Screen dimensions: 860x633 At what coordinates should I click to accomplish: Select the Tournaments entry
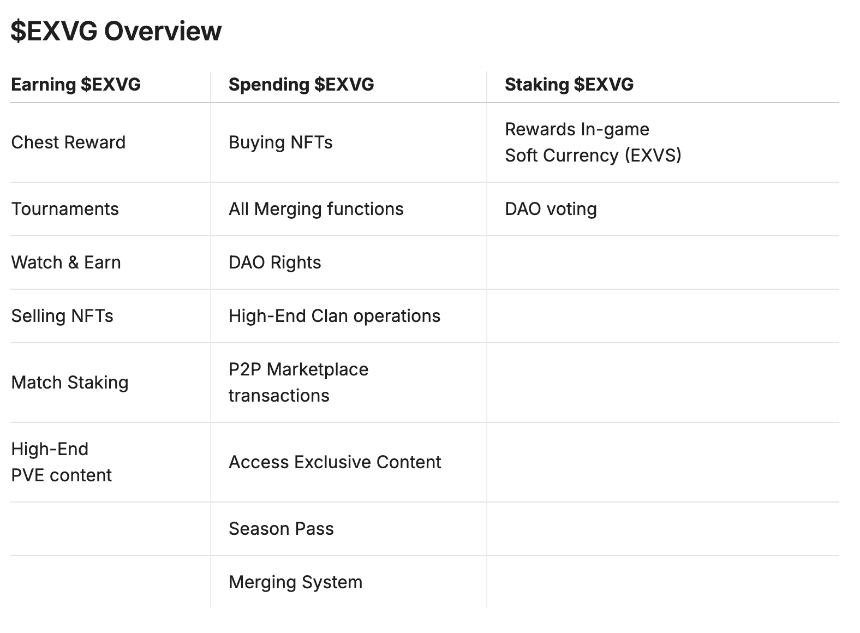65,209
